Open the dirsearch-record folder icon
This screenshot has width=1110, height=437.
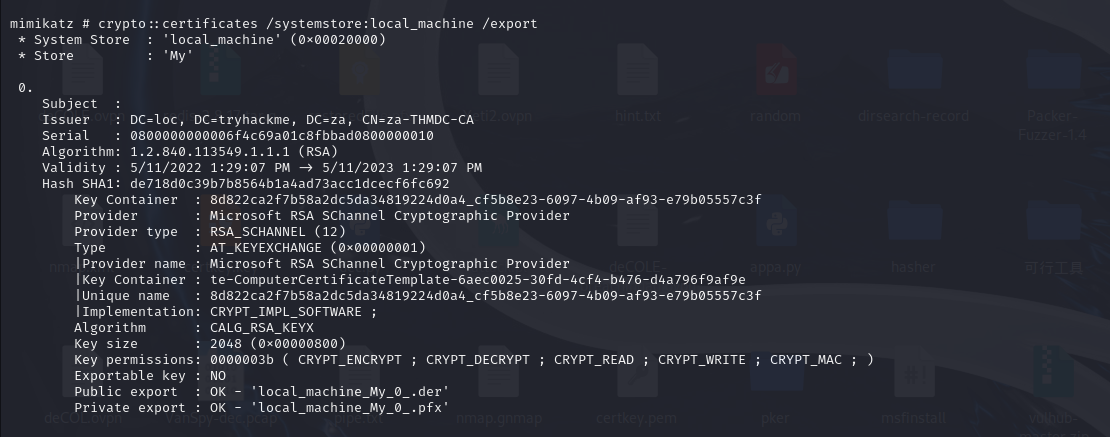[x=913, y=69]
